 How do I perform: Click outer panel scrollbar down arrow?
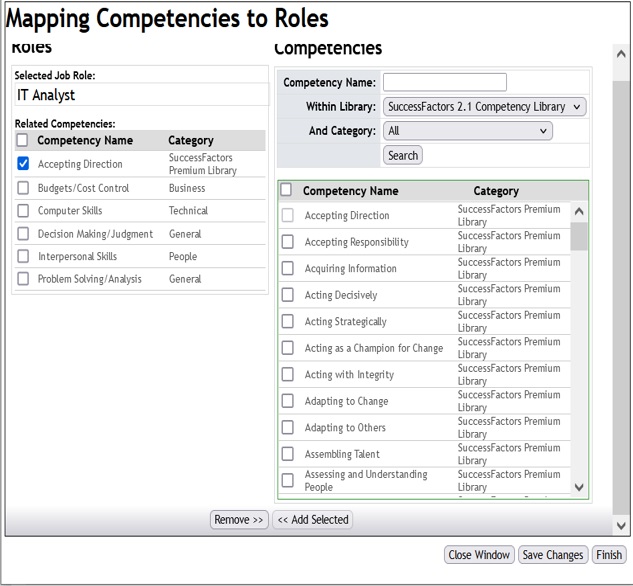621,525
